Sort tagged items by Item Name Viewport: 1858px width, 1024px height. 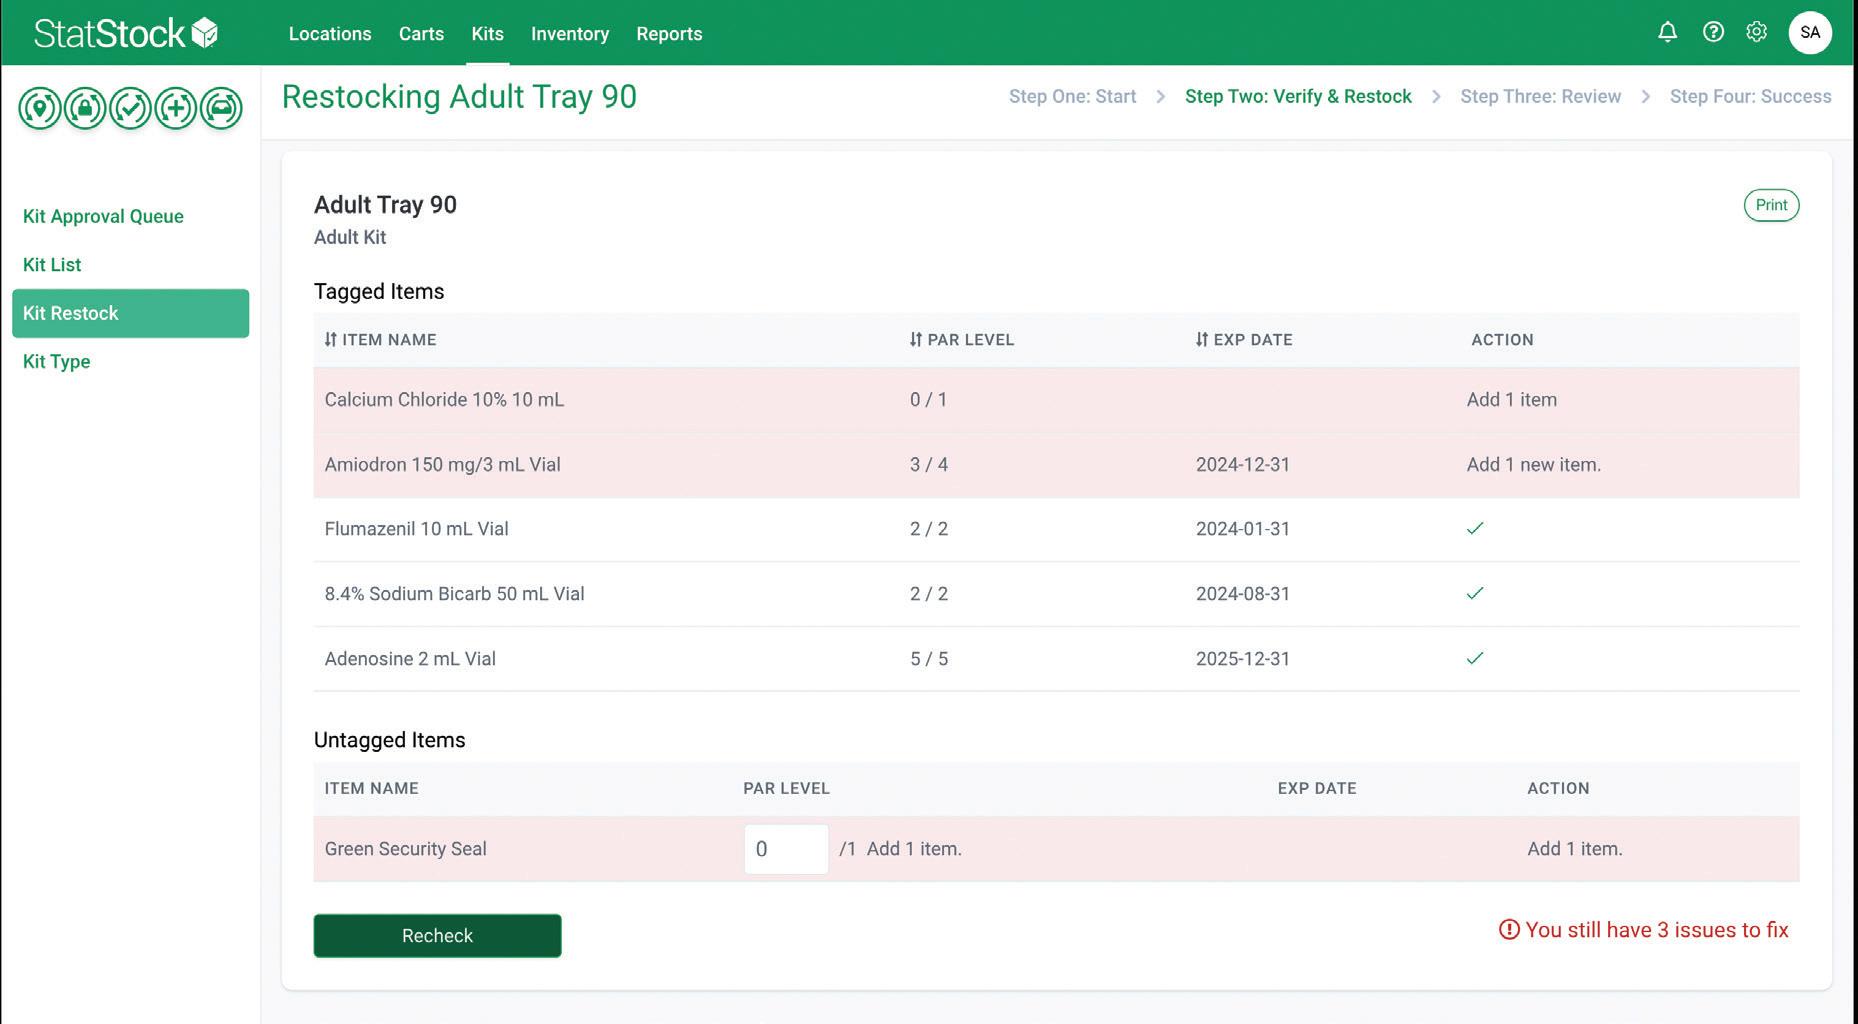[380, 340]
